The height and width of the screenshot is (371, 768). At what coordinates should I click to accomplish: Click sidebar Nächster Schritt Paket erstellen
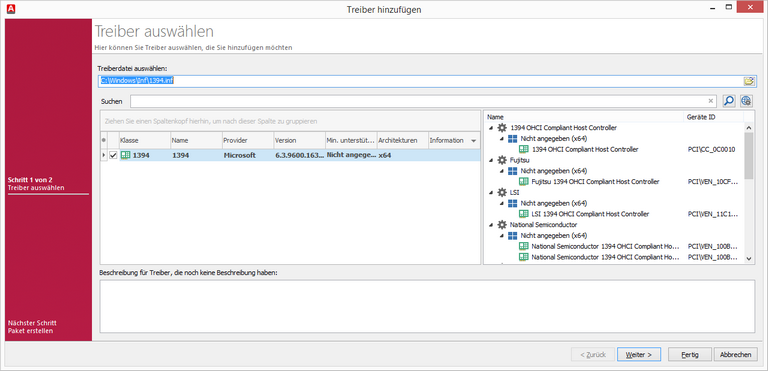(32, 327)
